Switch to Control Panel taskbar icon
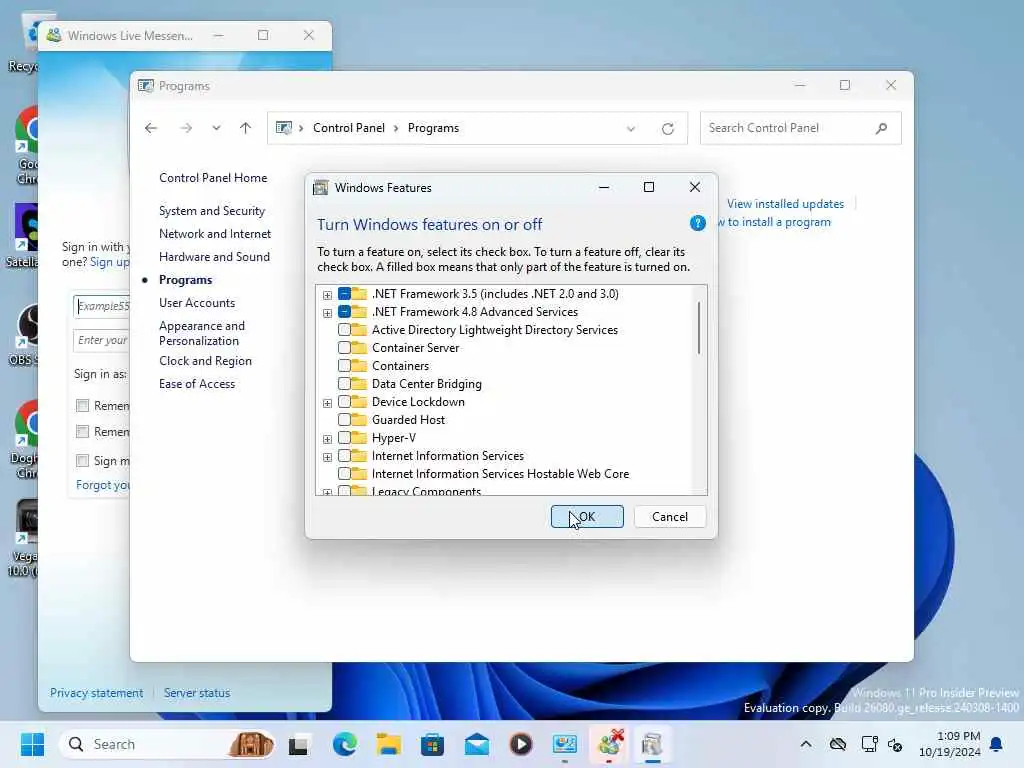The width and height of the screenshot is (1024, 768). point(565,744)
